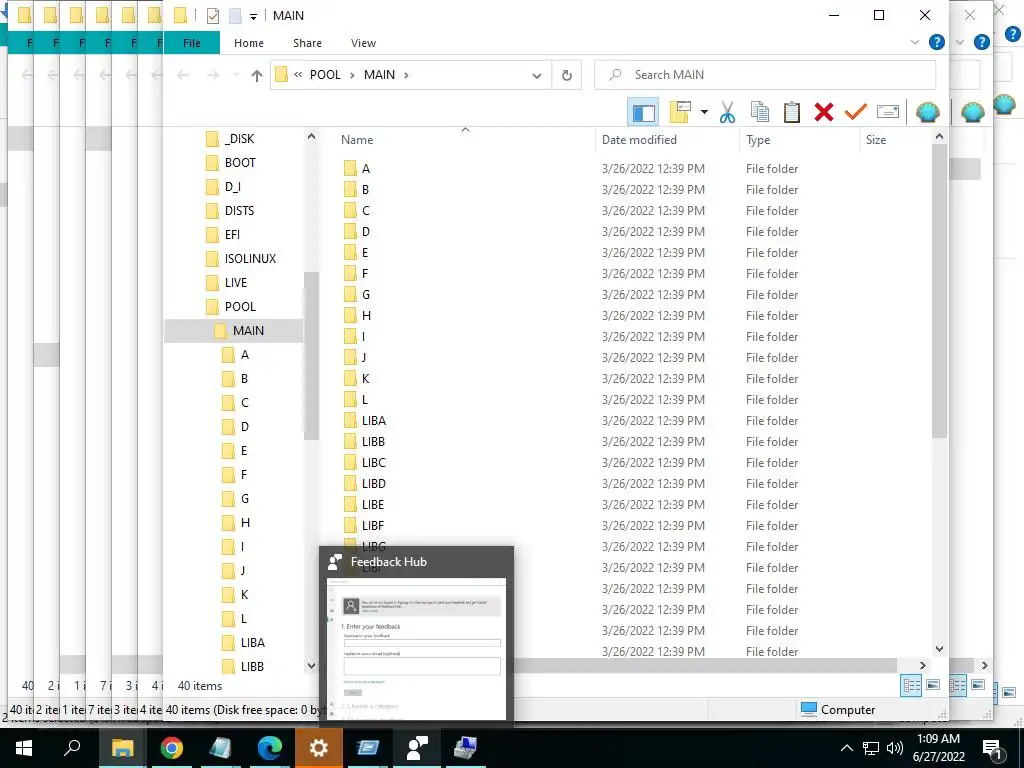Sort by Type column header

[758, 140]
